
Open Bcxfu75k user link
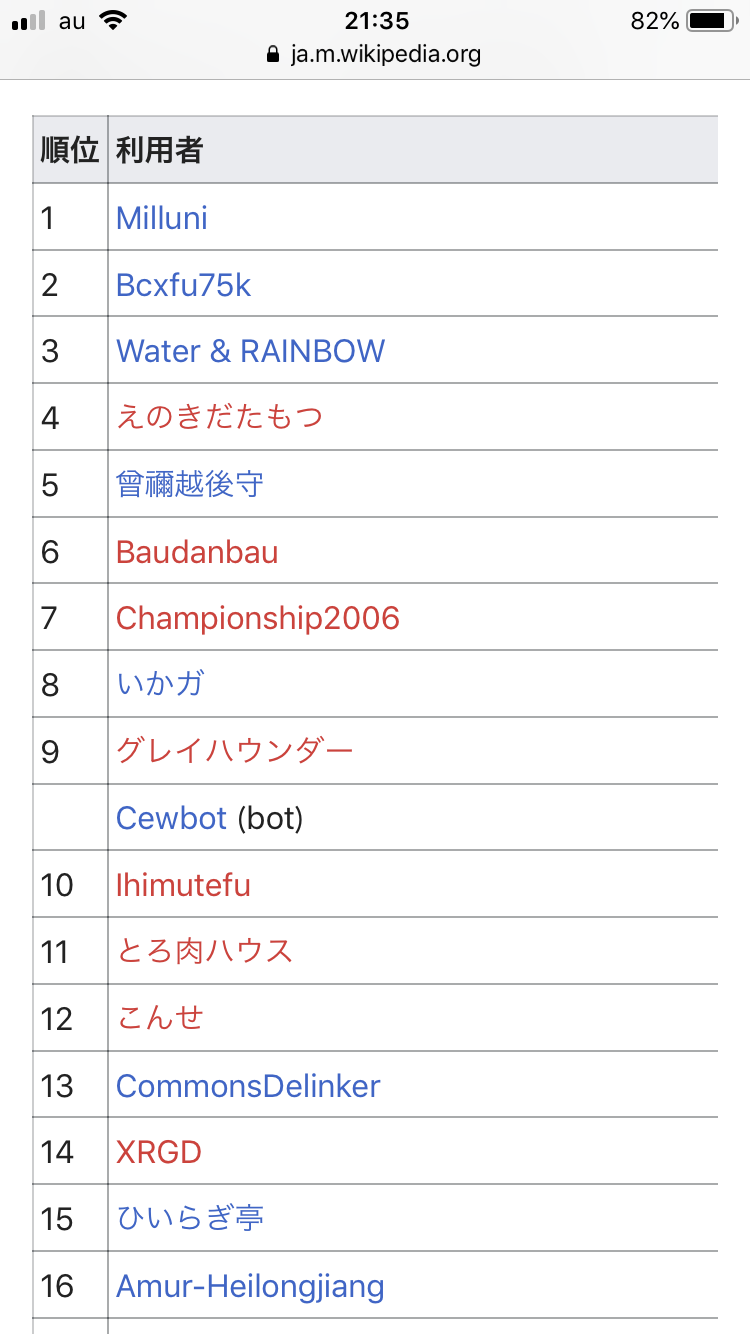click(x=183, y=285)
